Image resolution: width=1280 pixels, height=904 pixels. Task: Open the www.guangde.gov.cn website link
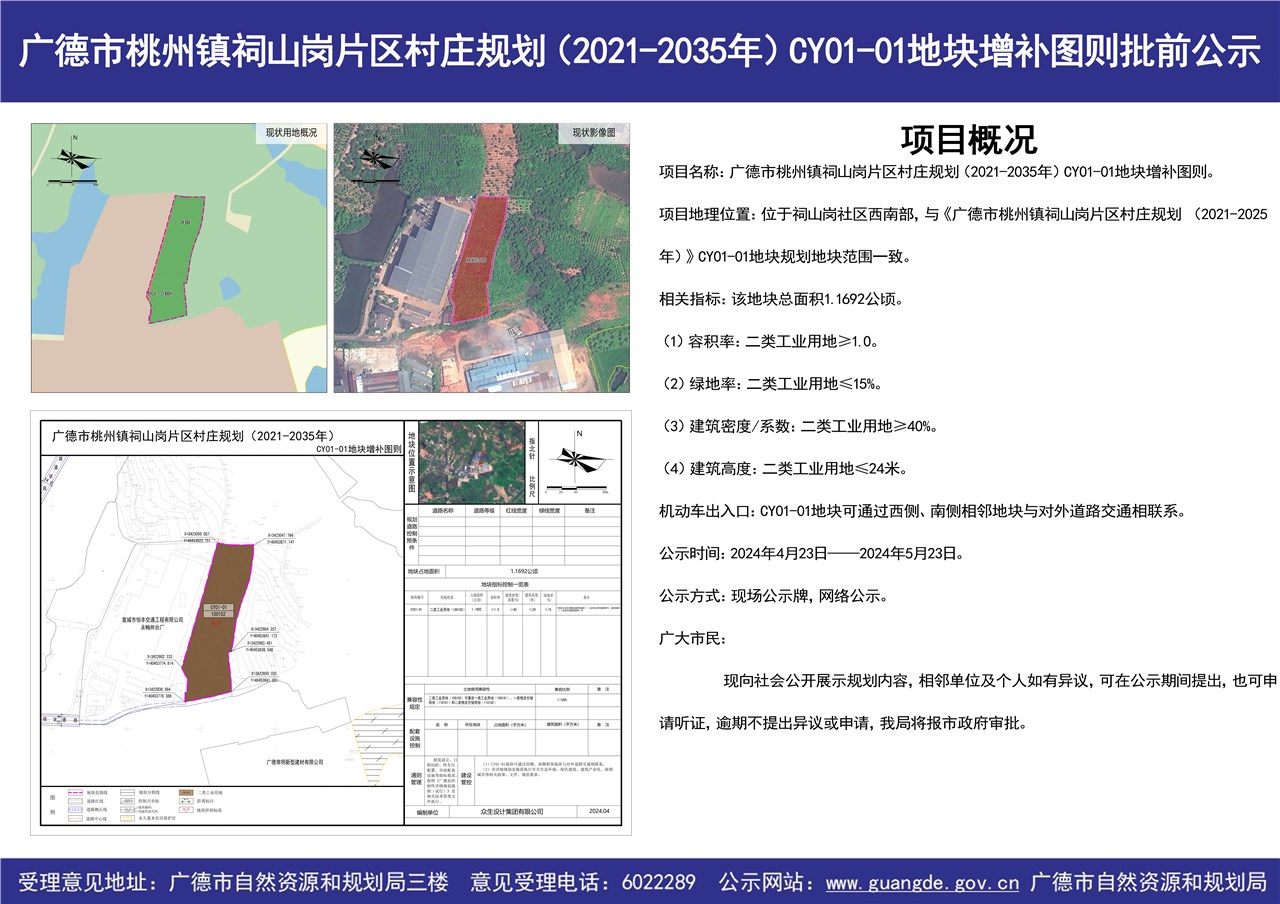pyautogui.click(x=922, y=882)
